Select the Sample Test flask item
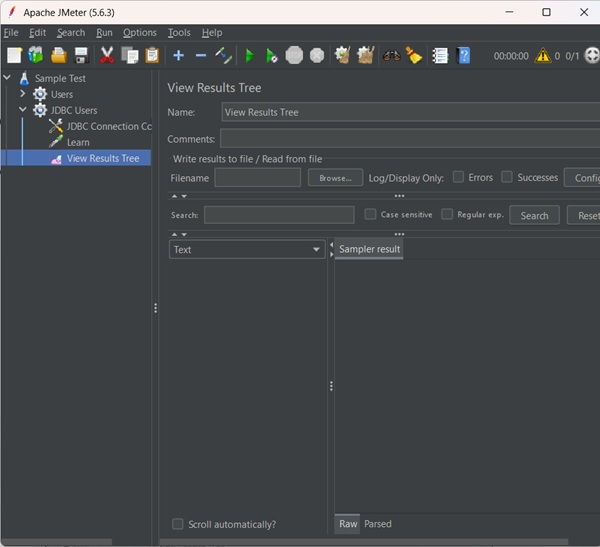Screen dimensions: 600x547 click(x=60, y=78)
